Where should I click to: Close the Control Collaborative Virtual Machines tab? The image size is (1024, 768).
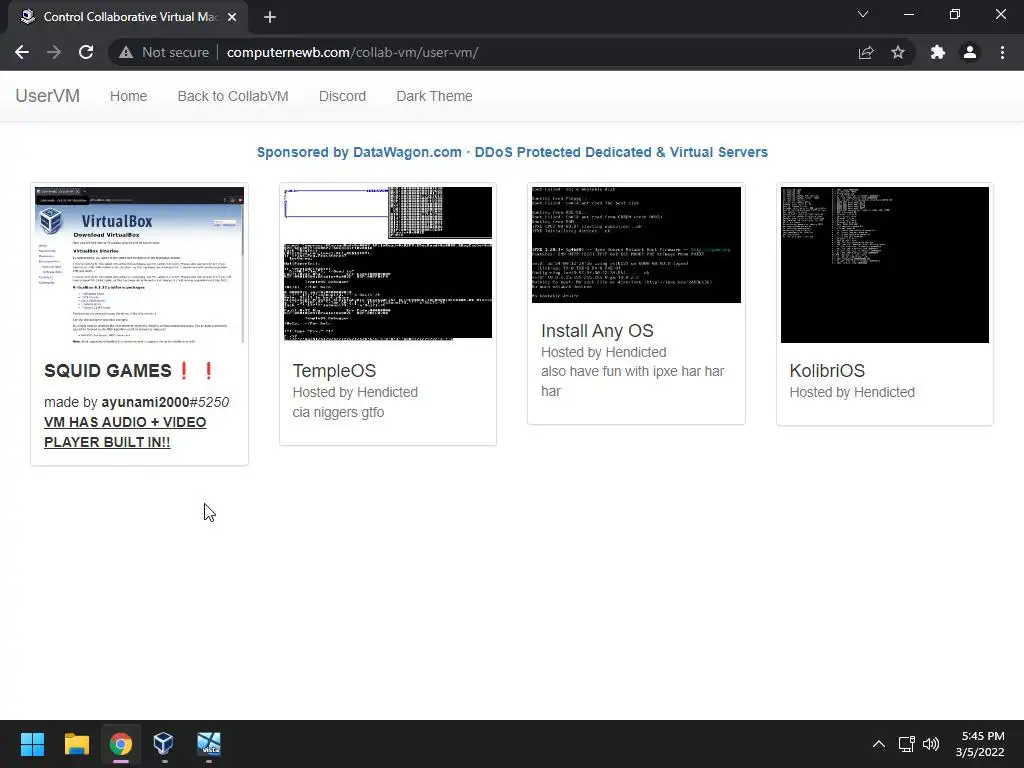pos(232,17)
